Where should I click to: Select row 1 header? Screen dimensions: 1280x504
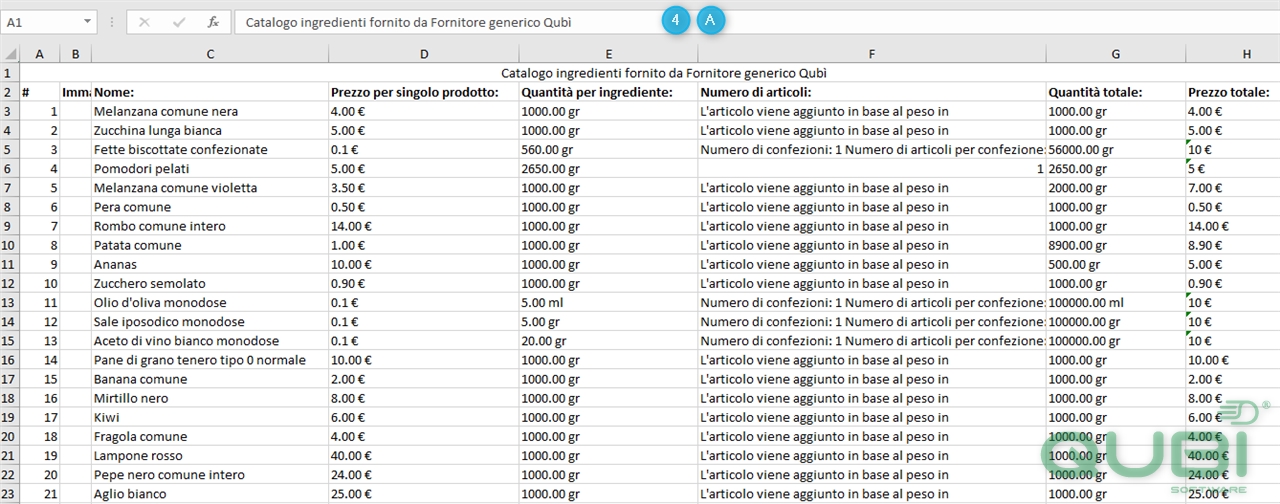[10, 73]
